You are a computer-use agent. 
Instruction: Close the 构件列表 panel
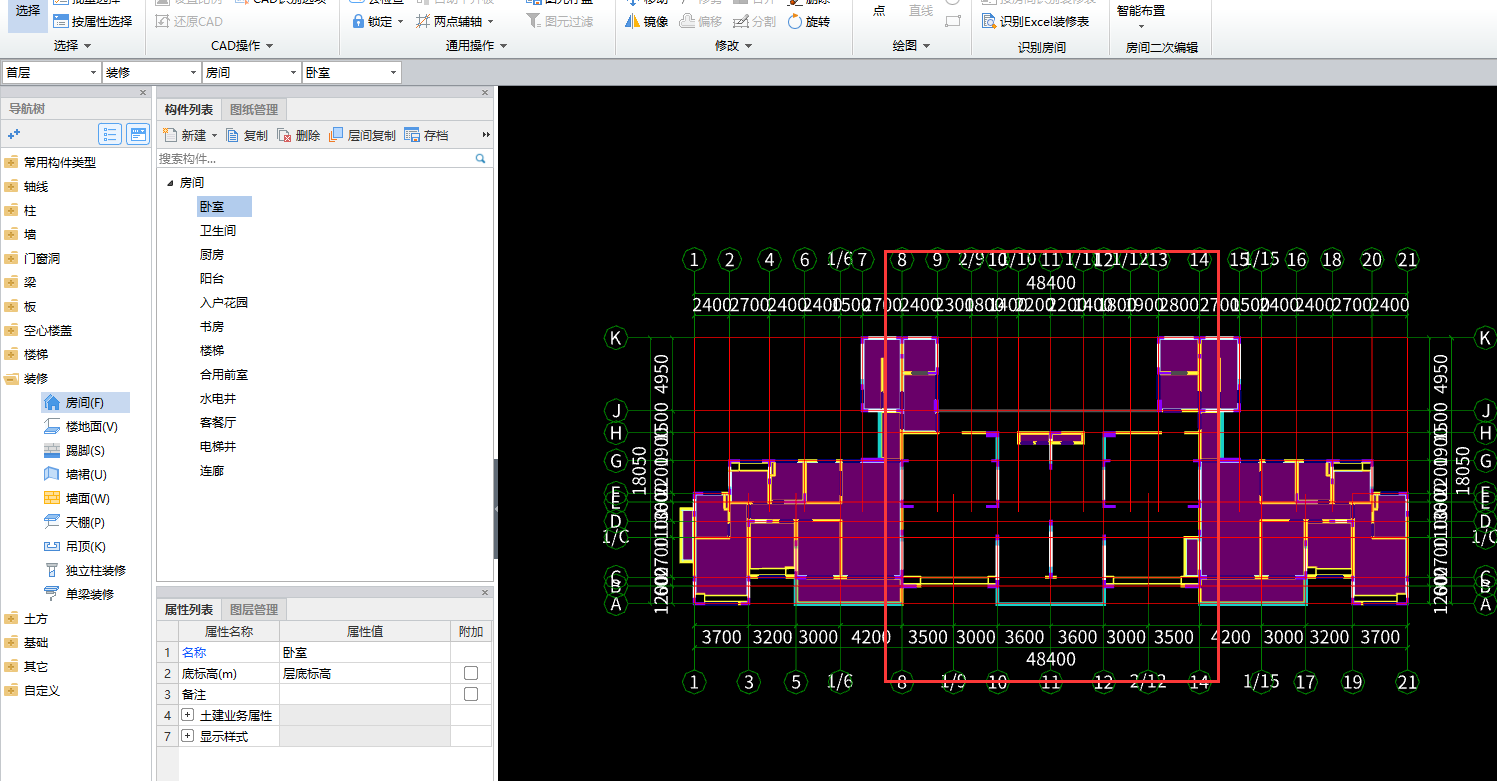[486, 93]
